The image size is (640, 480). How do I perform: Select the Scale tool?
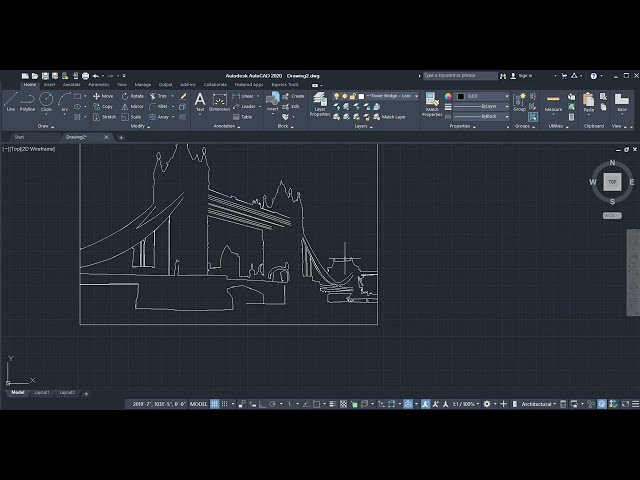131,117
